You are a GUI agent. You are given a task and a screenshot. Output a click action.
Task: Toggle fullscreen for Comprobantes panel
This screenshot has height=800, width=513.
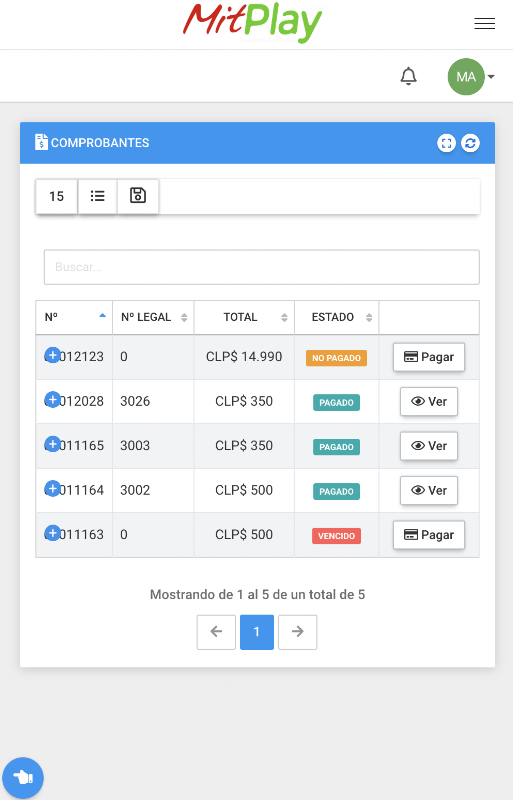(x=446, y=143)
